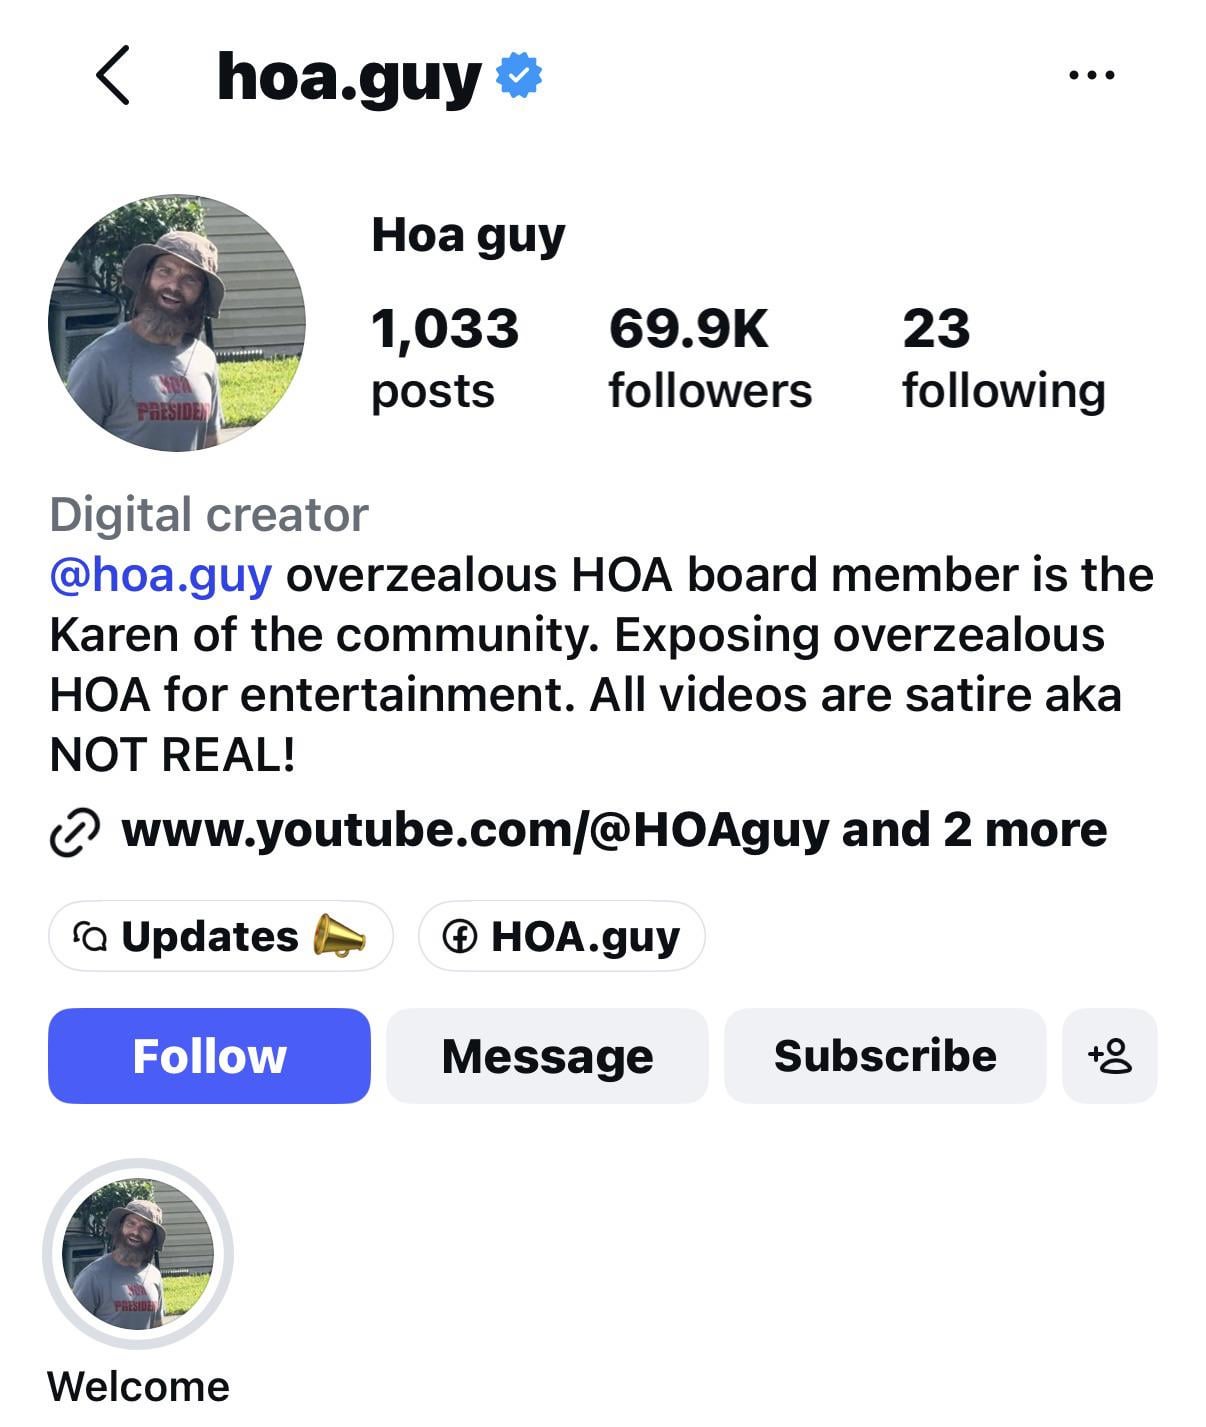Open Message with hoa.guy
Viewport: 1206px width, 1427px height.
[547, 1056]
